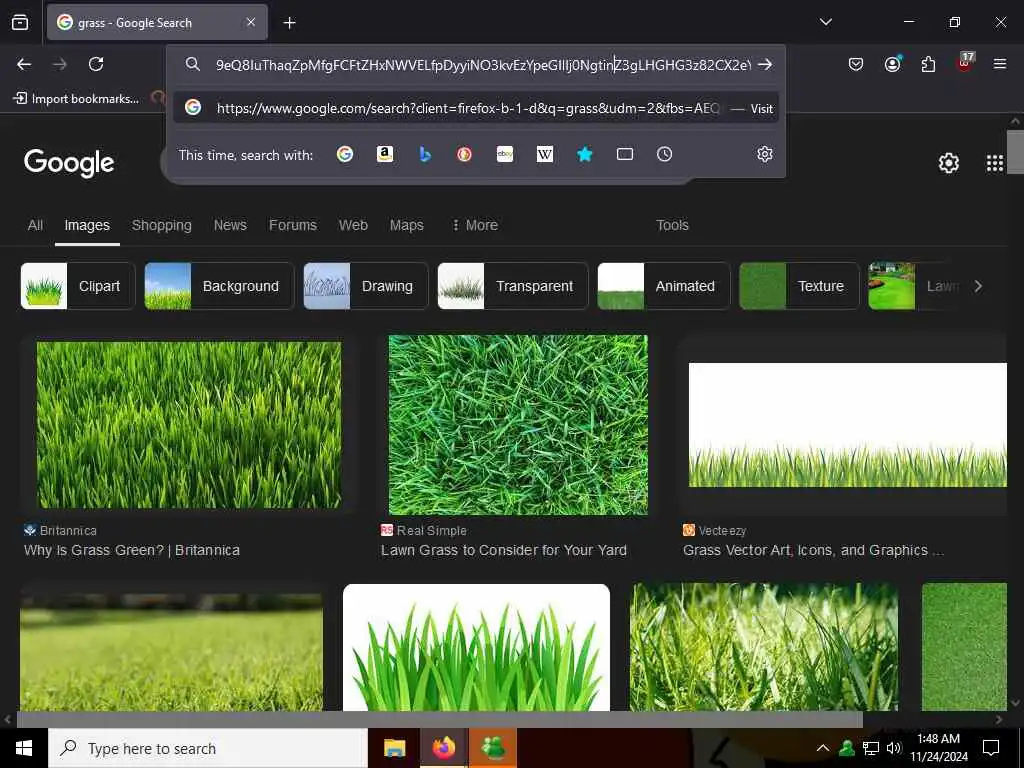Open the uBlock extension with 17 badge
This screenshot has width=1024, height=768.
click(x=965, y=63)
